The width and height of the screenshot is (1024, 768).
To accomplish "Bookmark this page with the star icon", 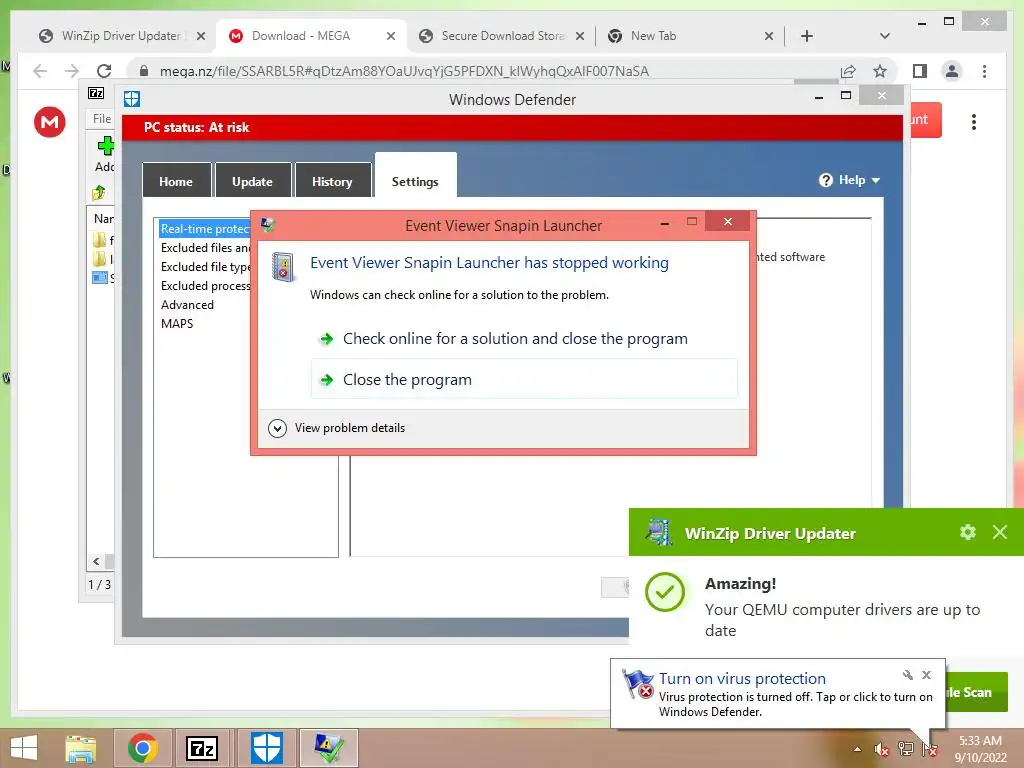I will pos(880,71).
